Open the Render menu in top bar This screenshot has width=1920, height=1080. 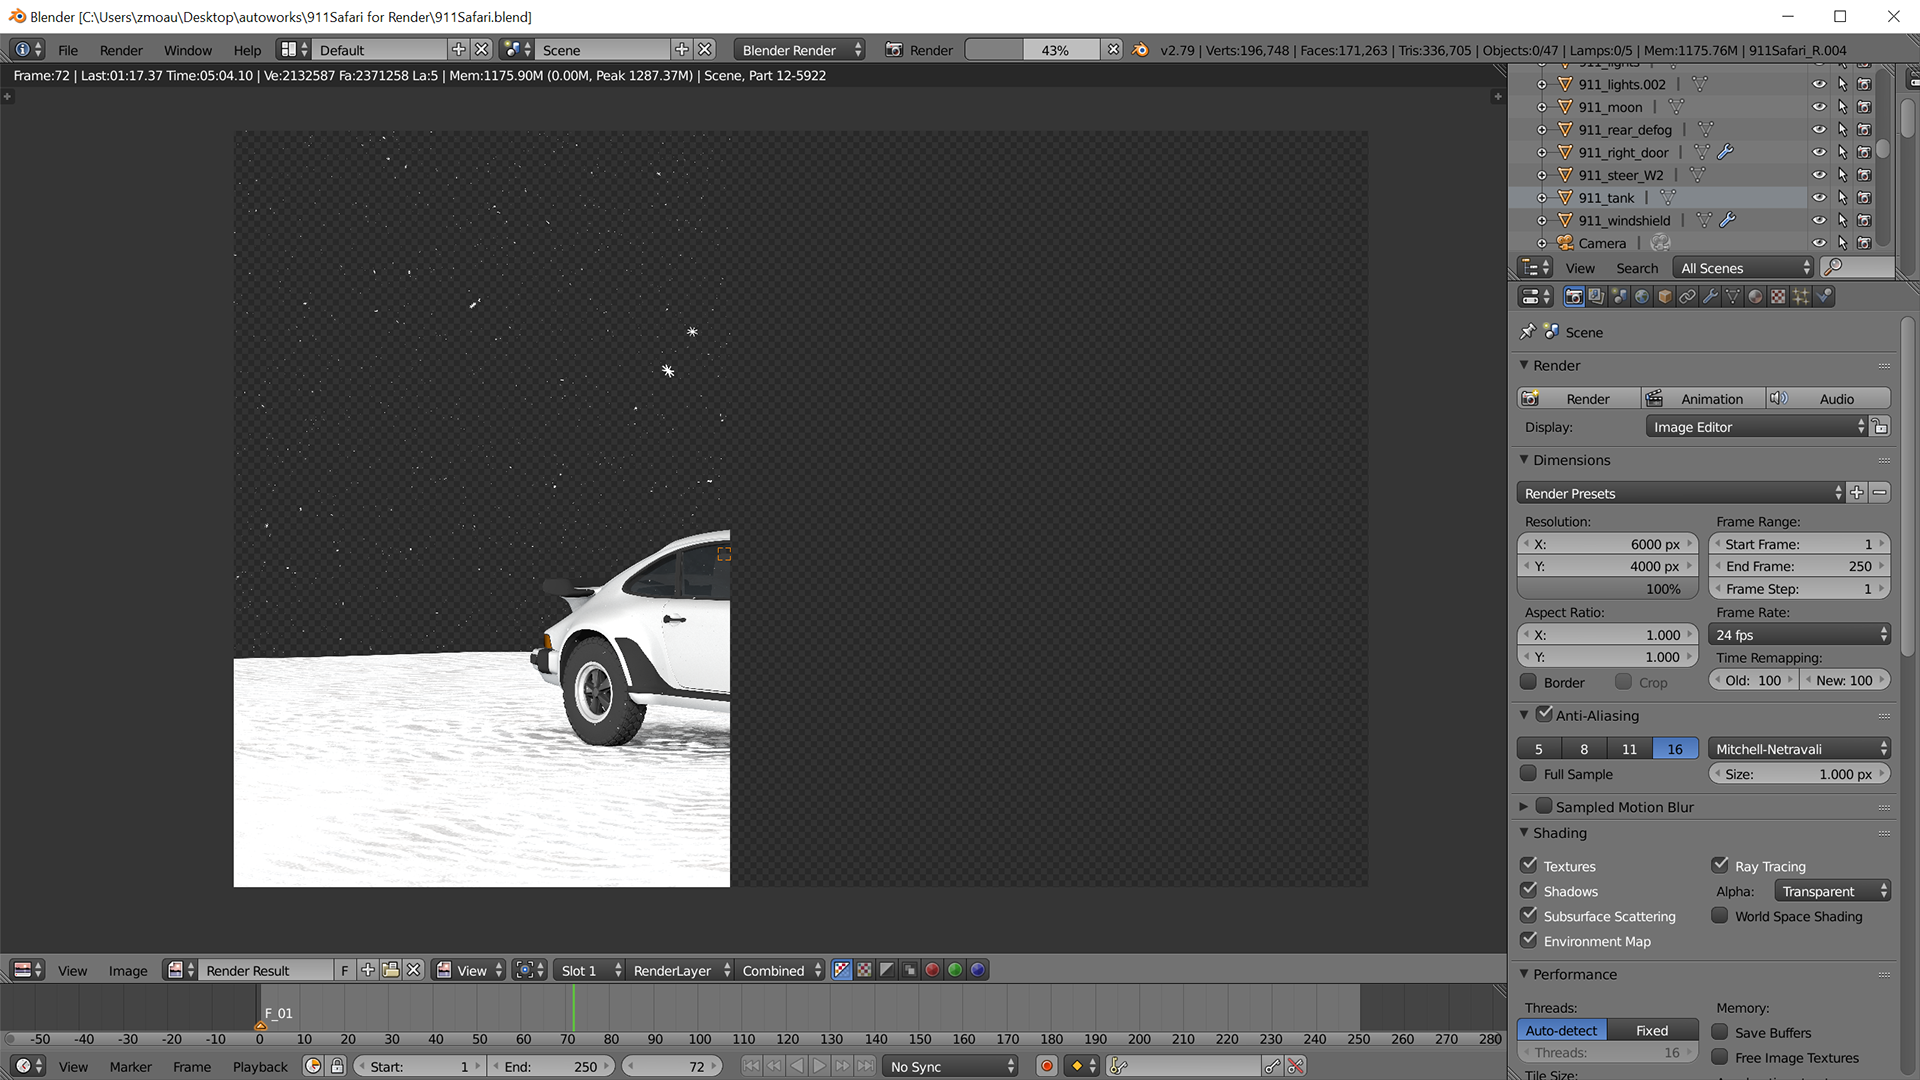click(x=121, y=50)
